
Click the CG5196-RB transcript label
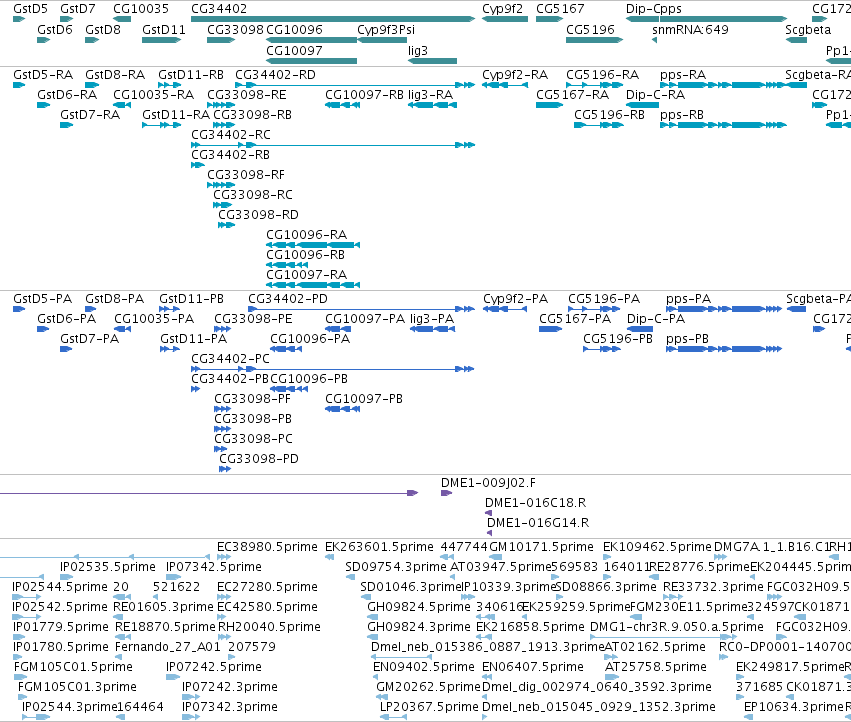click(x=609, y=115)
